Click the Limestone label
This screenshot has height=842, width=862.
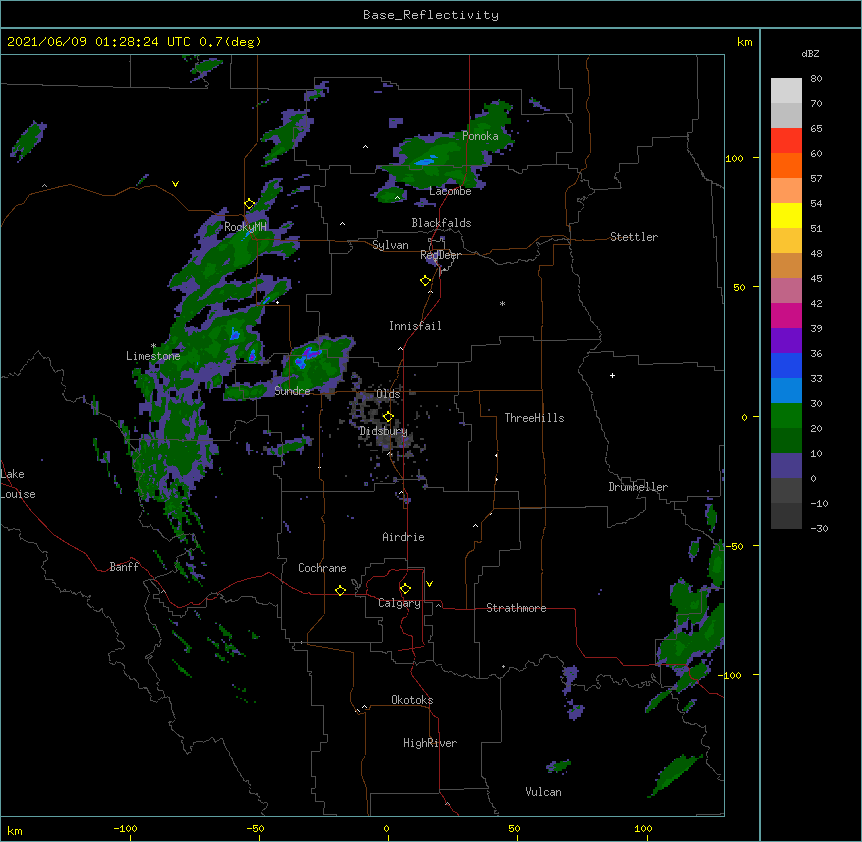coord(153,356)
